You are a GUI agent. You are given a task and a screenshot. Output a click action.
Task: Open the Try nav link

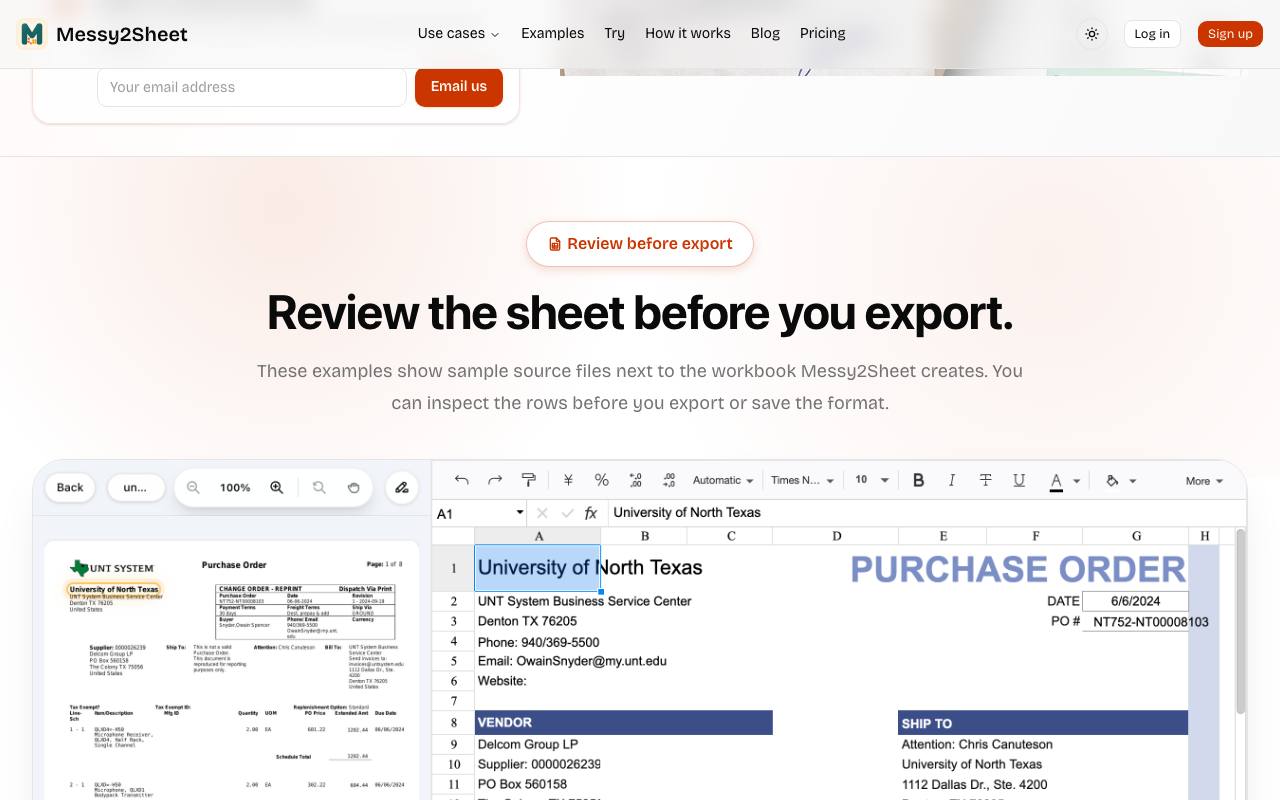click(614, 34)
